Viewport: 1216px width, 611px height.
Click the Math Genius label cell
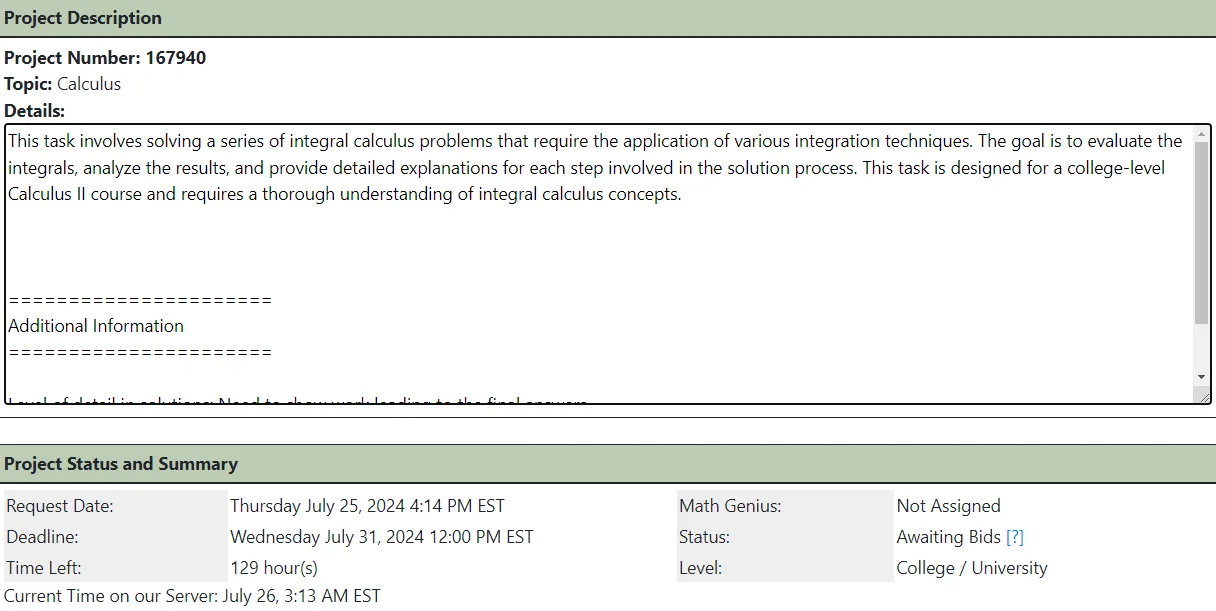tap(785, 506)
